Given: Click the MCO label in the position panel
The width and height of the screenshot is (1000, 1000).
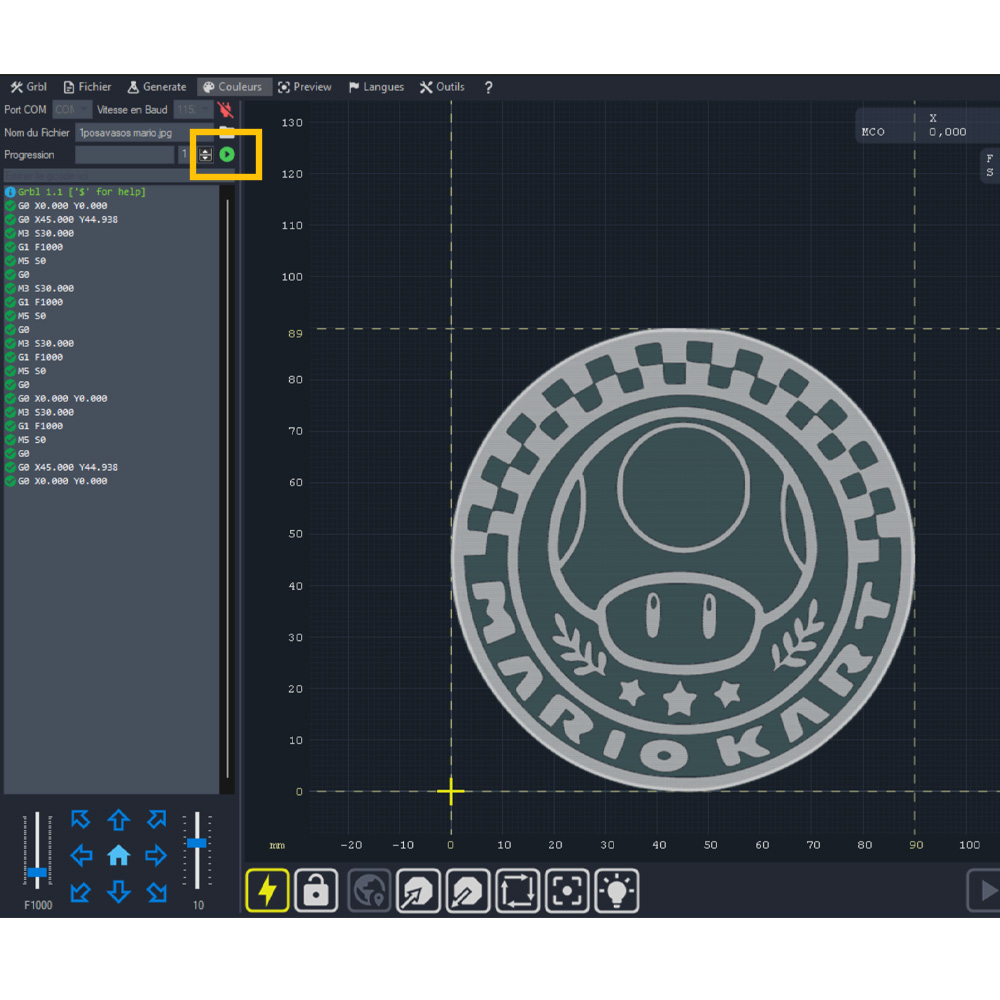Looking at the screenshot, I should [x=872, y=132].
